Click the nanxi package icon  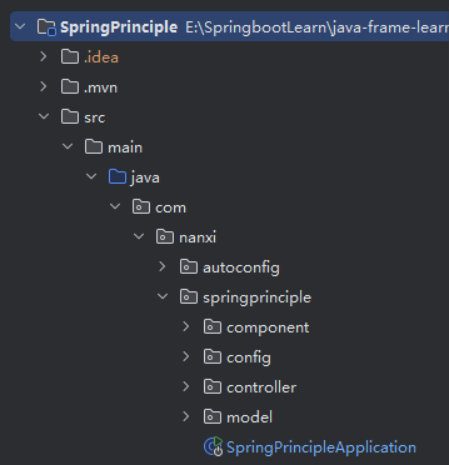pyautogui.click(x=165, y=237)
